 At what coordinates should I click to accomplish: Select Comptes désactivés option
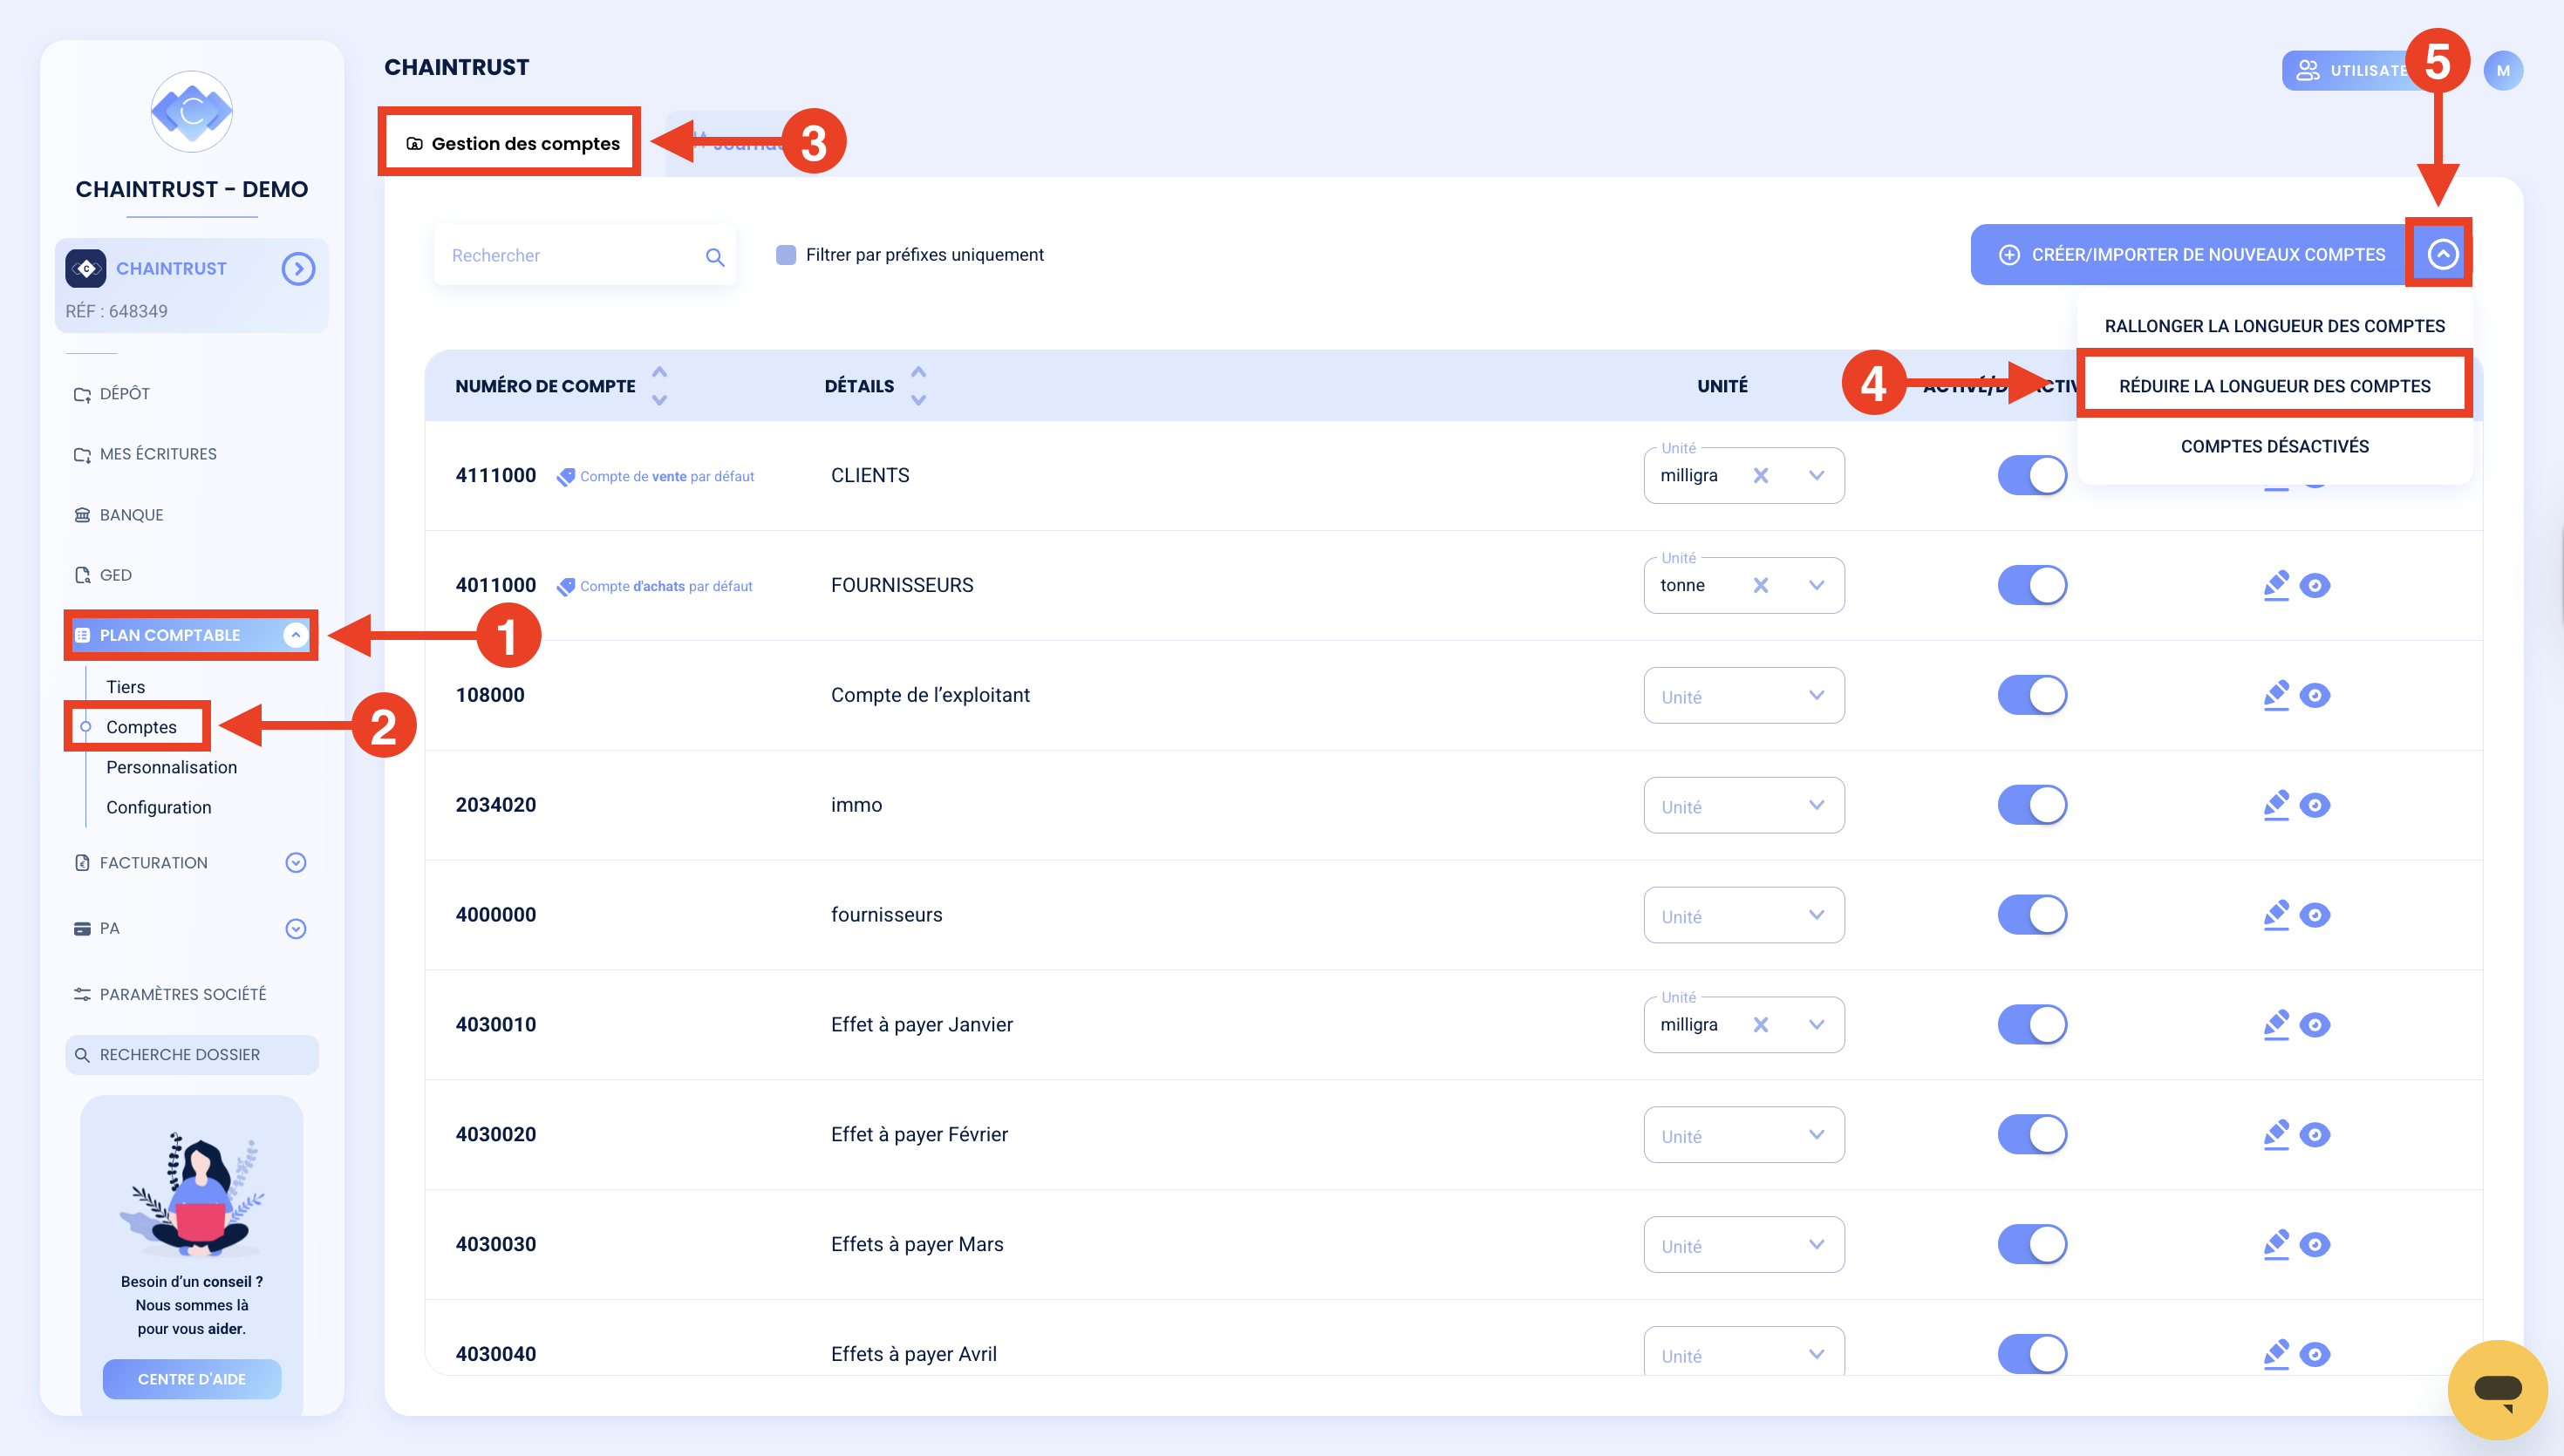(2274, 446)
